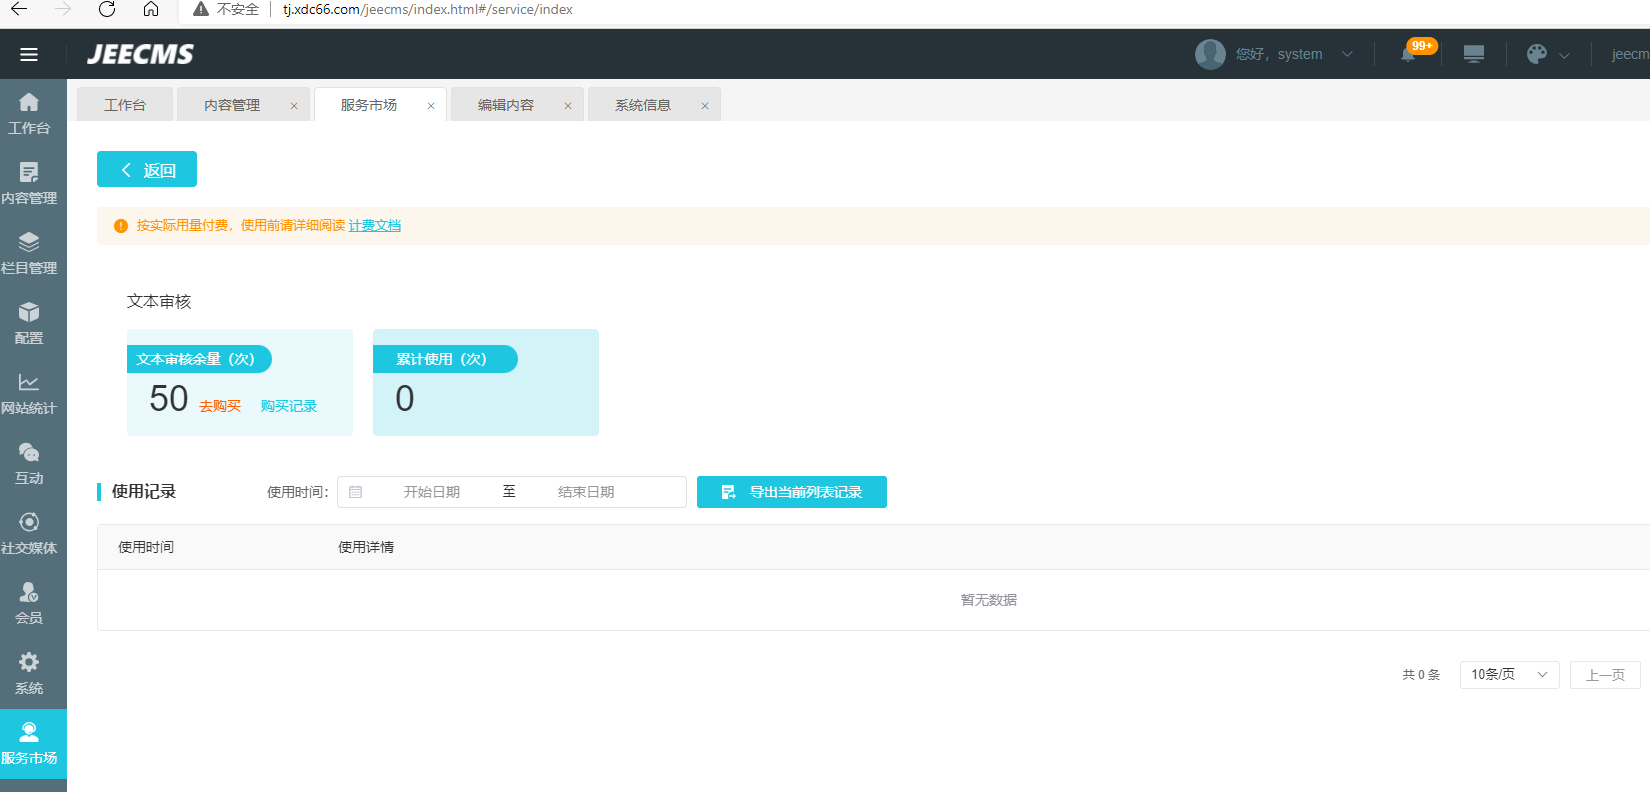Click the browser address bar URL
Image resolution: width=1650 pixels, height=792 pixels.
coord(428,9)
